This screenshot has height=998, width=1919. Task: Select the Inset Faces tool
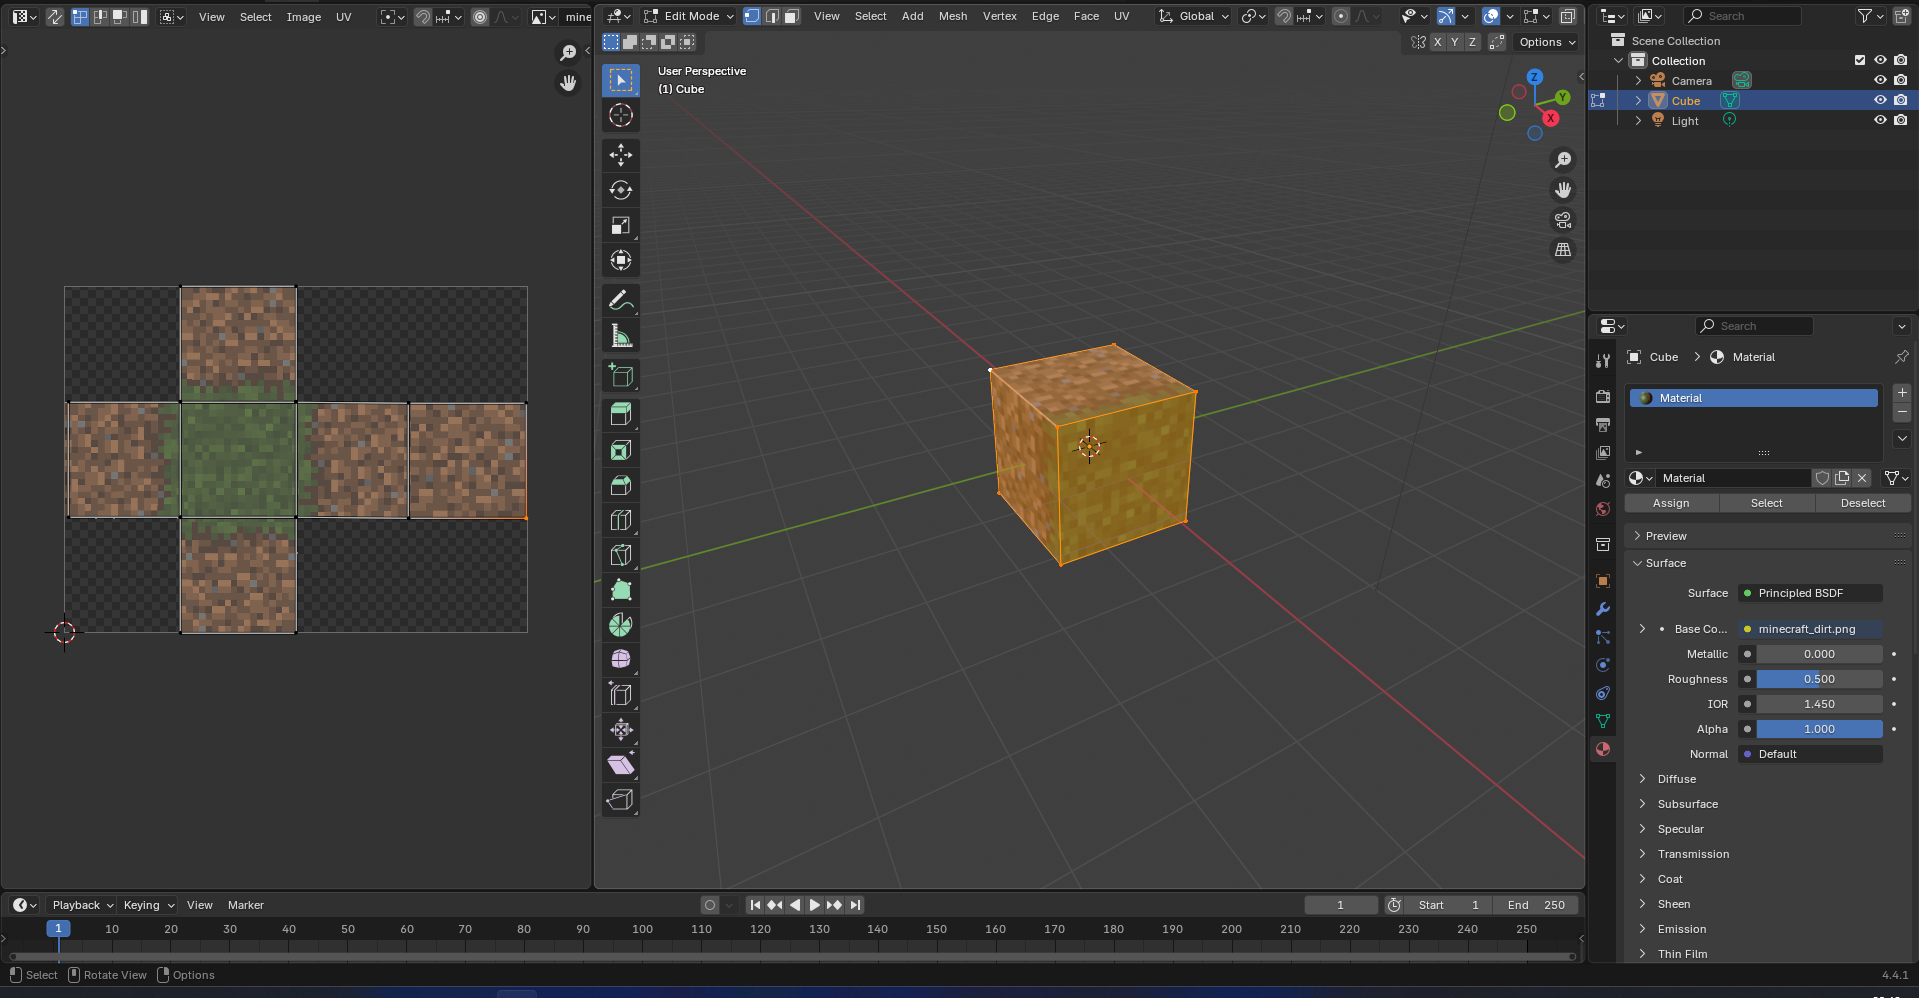(x=621, y=450)
